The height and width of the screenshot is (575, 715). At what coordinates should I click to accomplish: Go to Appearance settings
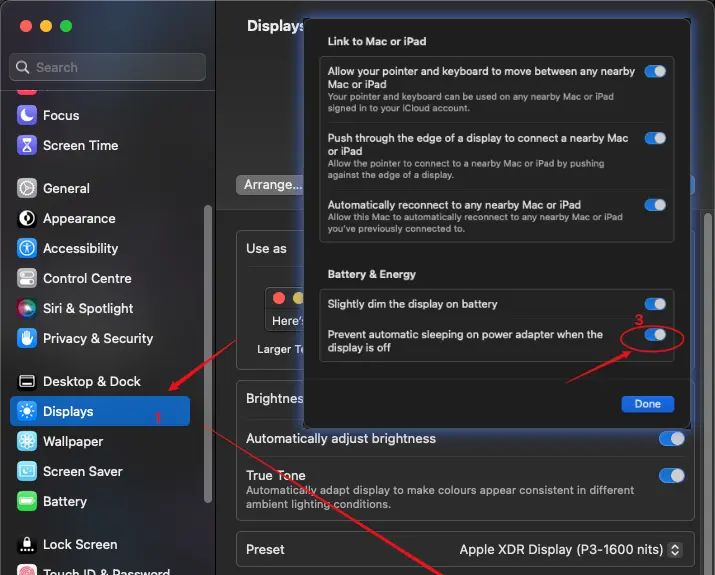tap(100, 218)
